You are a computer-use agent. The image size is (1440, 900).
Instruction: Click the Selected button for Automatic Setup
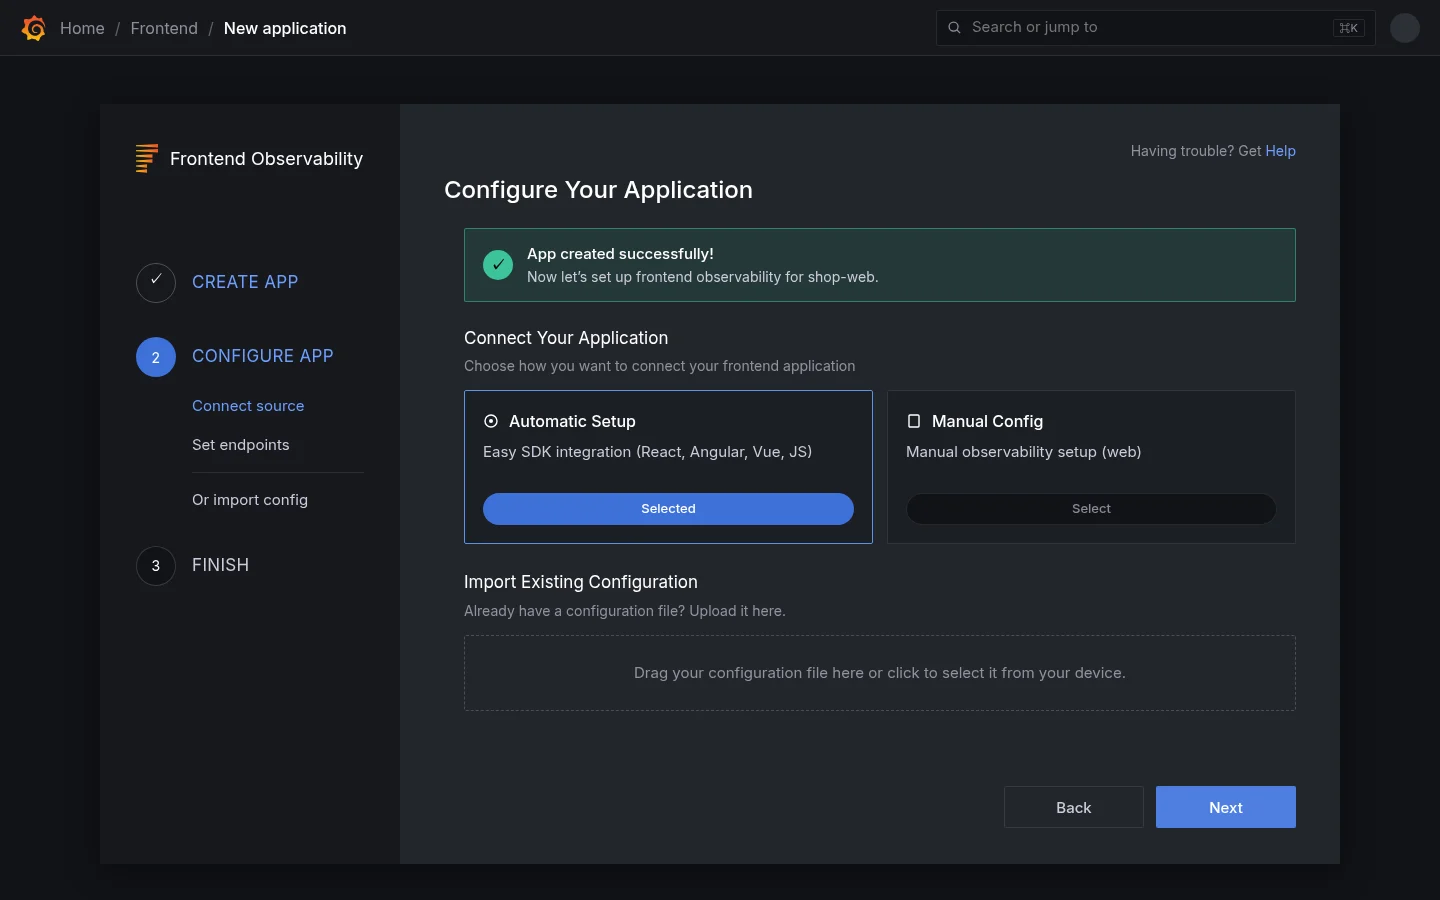(668, 509)
